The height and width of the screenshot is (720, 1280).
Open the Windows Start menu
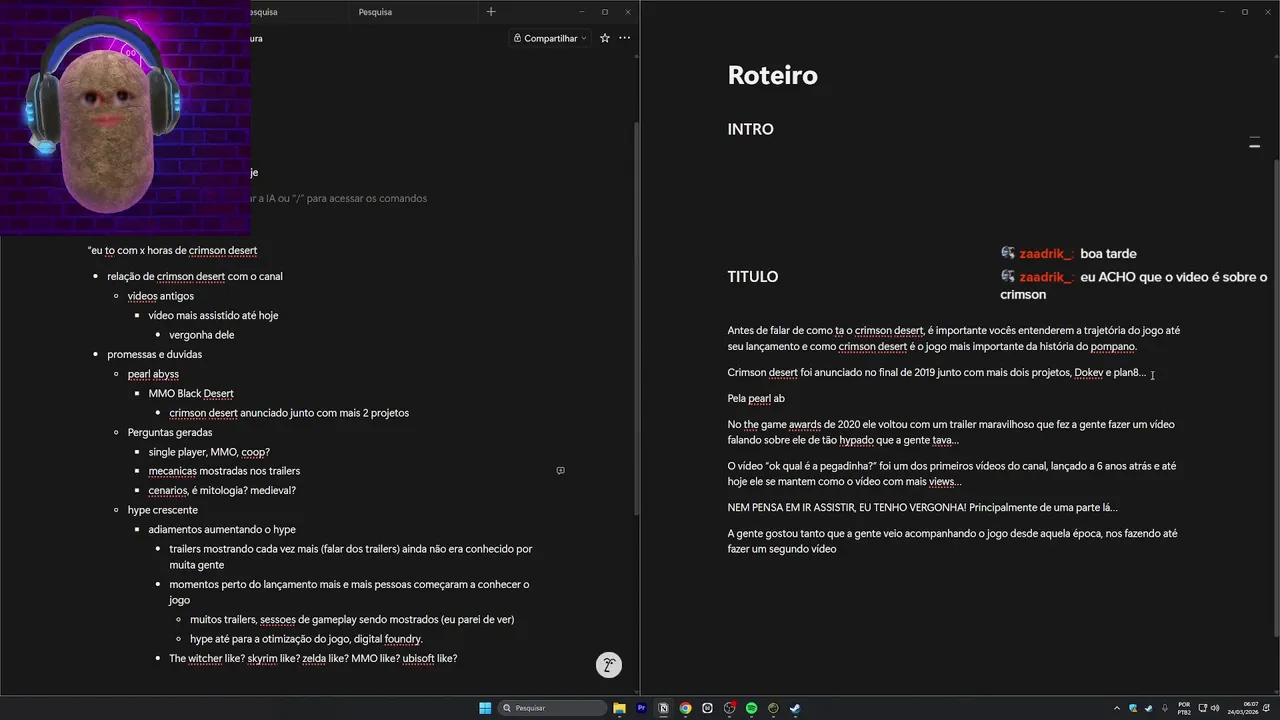pos(485,708)
